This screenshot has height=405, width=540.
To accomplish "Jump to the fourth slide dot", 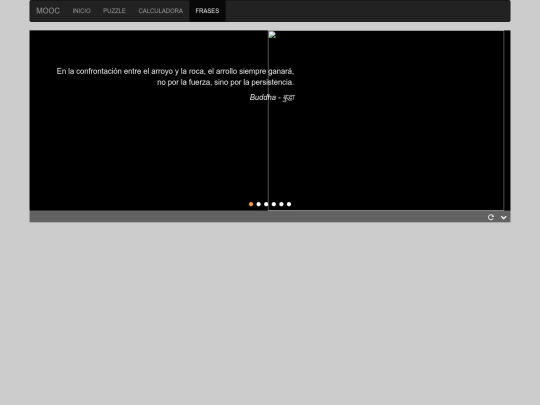I will [x=274, y=204].
